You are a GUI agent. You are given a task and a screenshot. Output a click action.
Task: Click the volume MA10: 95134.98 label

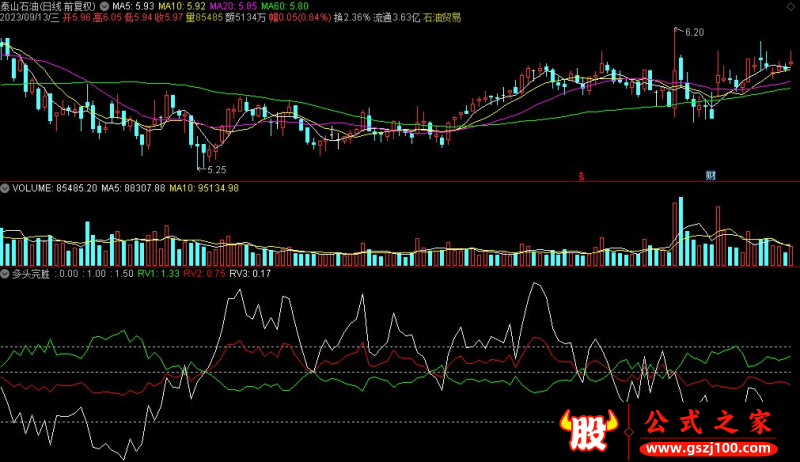[x=204, y=188]
